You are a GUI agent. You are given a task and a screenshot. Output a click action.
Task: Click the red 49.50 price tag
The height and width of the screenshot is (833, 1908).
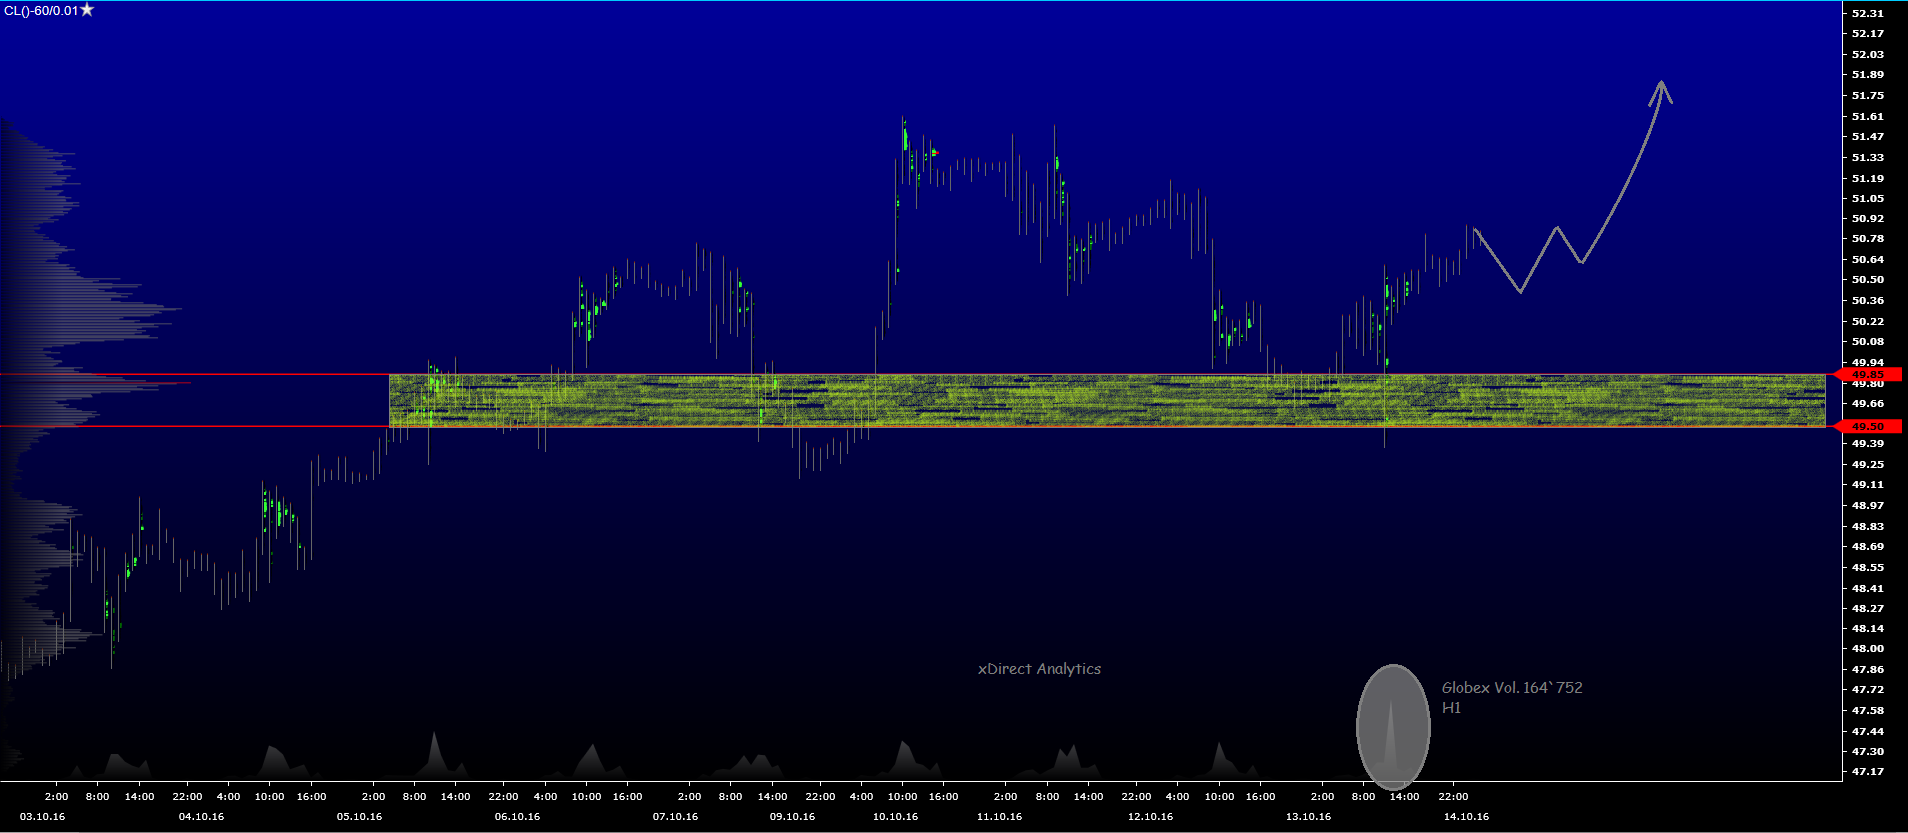click(x=1866, y=427)
